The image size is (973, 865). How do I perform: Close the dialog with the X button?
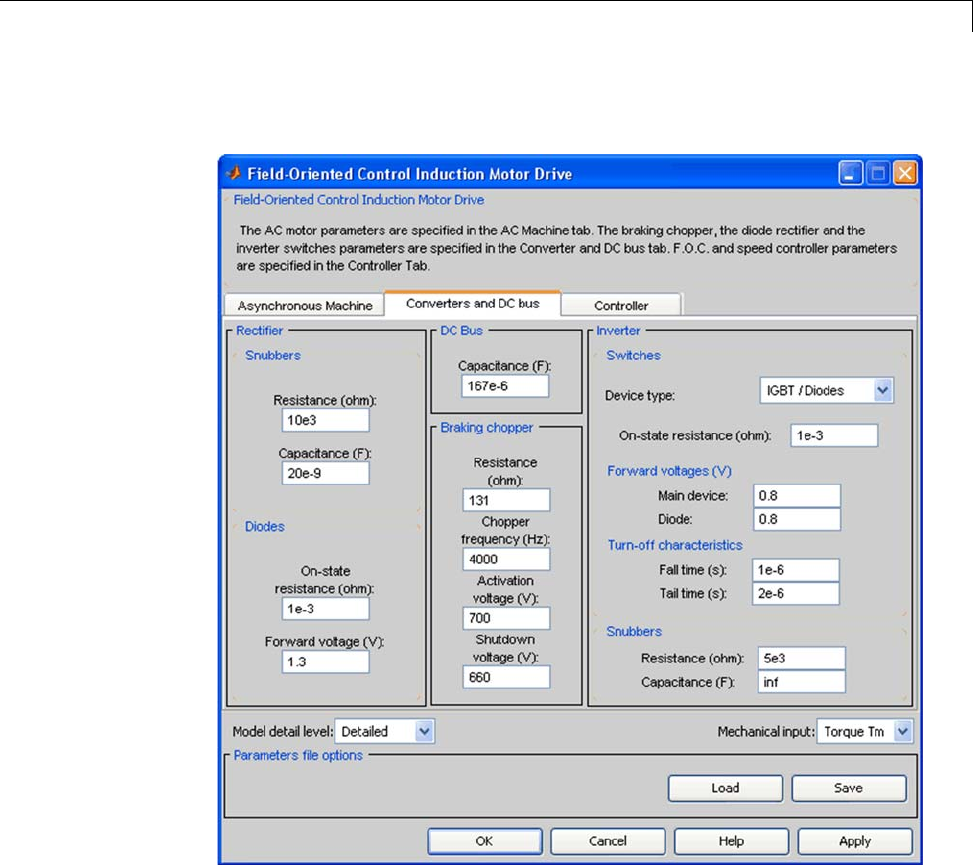pyautogui.click(x=905, y=173)
